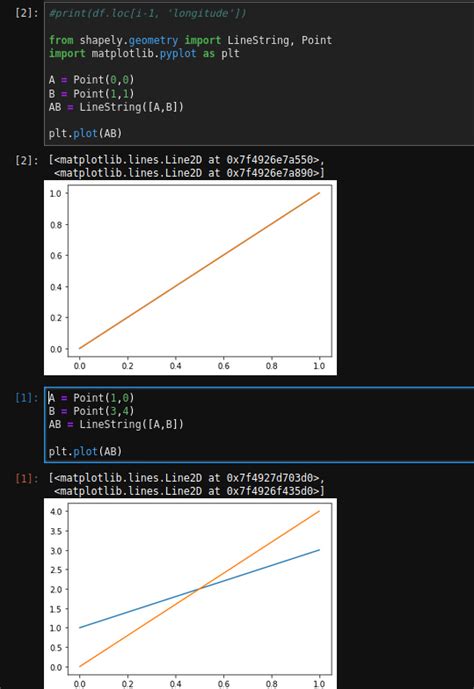Click the [2] output prompt label
This screenshot has height=689, width=474.
coord(26,160)
